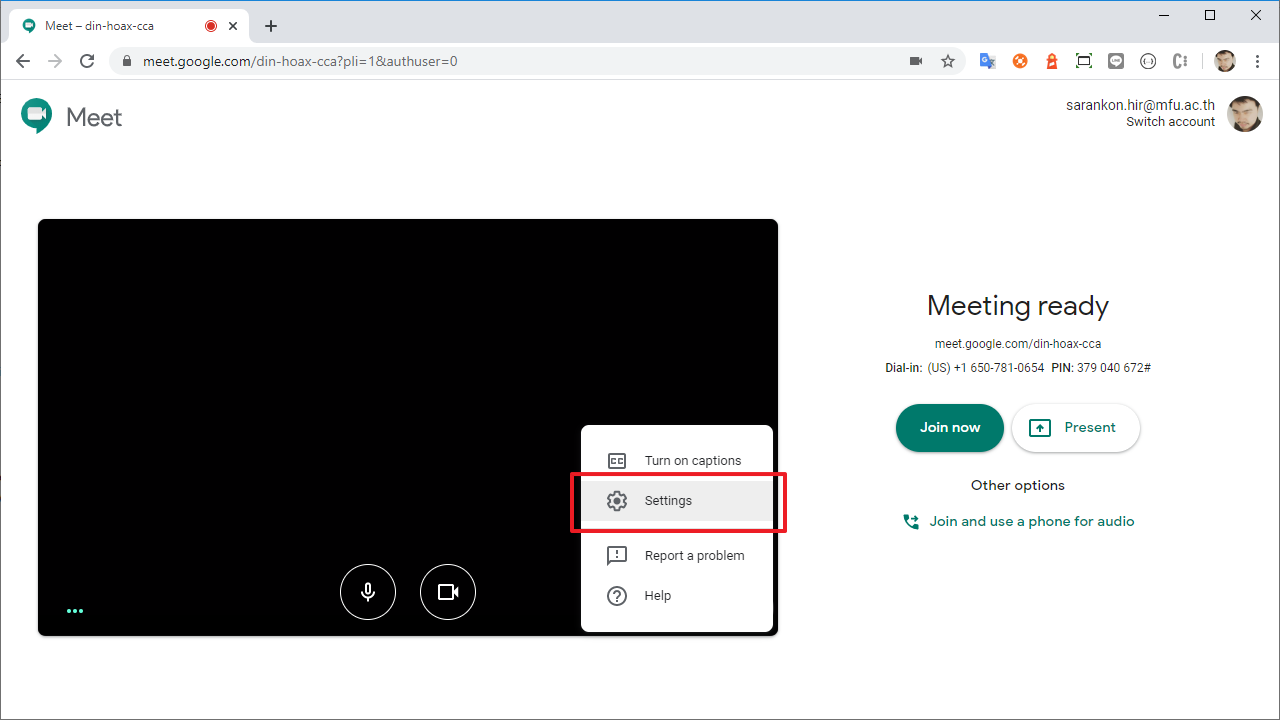The image size is (1280, 720).
Task: Bookmark this page with star icon
Action: (x=948, y=61)
